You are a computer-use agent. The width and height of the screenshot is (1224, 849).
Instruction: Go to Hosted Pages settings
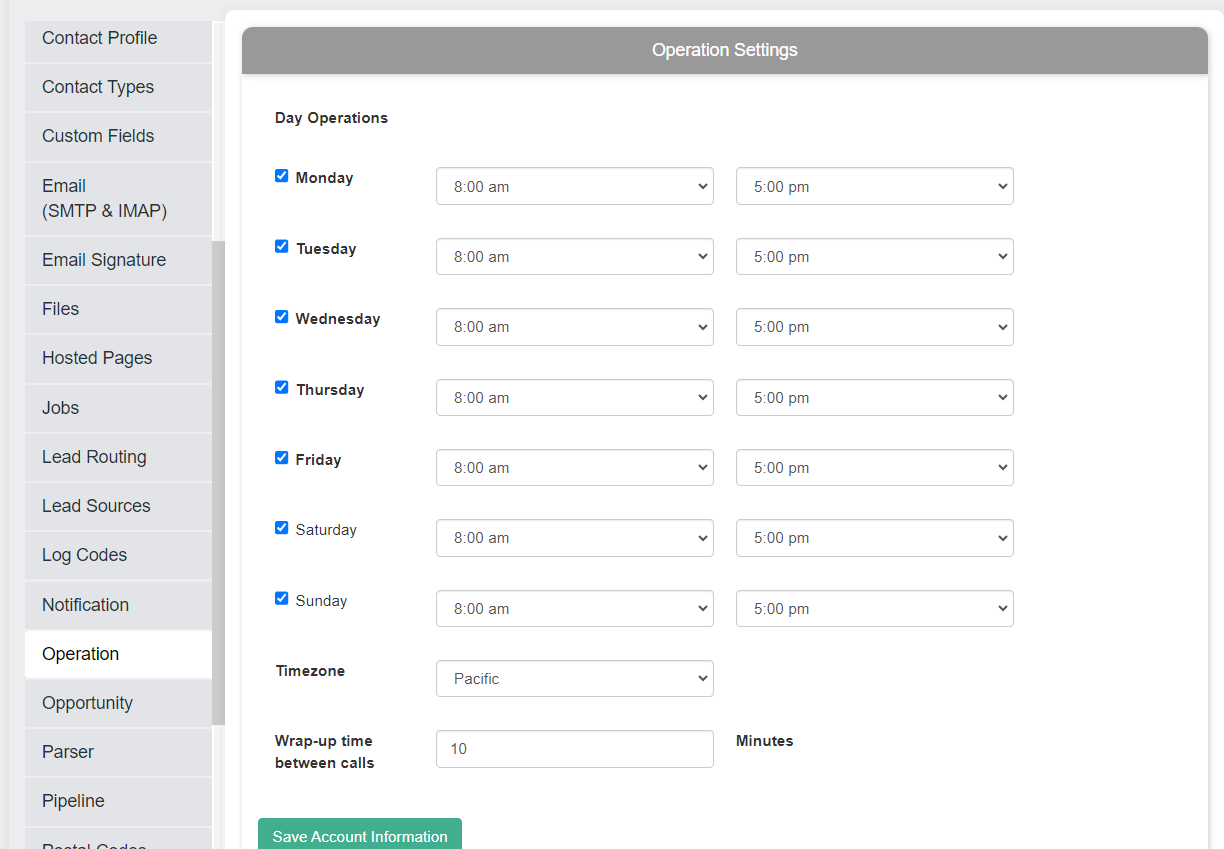[x=118, y=358]
